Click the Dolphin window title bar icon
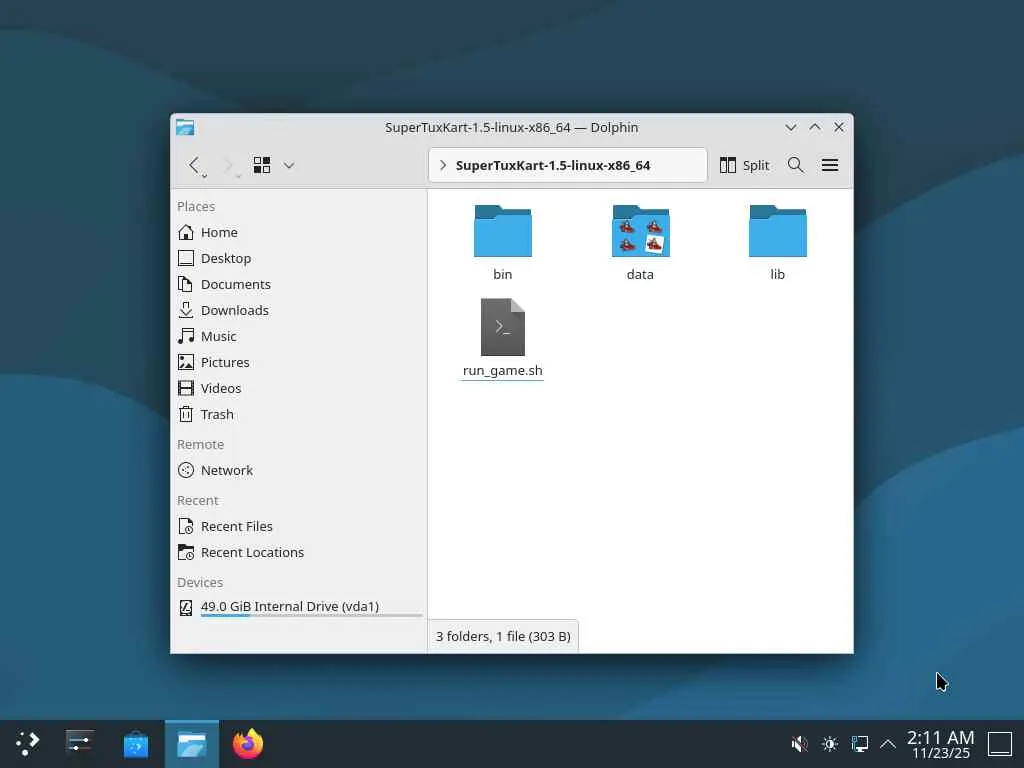1024x768 pixels. point(185,127)
